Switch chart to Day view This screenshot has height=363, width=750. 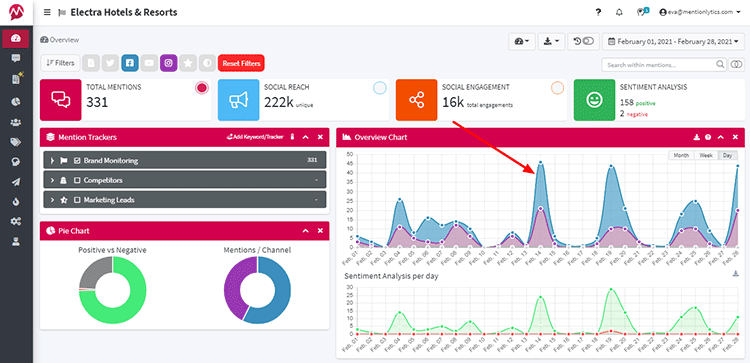coord(728,155)
